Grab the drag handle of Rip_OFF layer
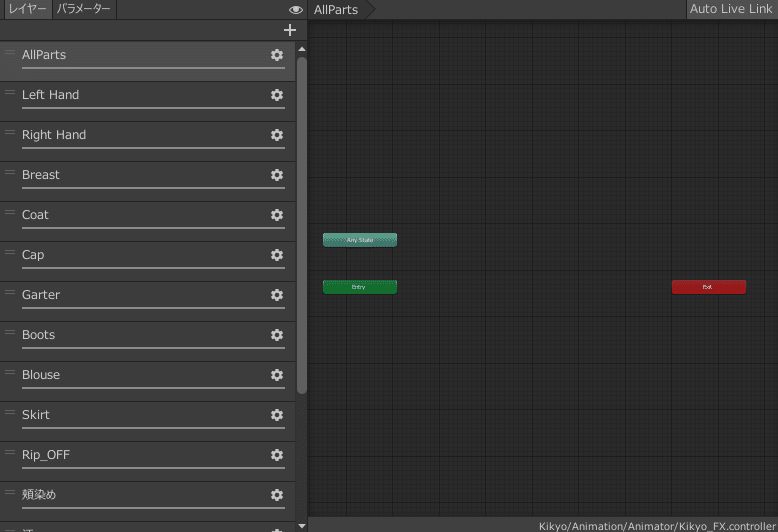Viewport: 778px width, 532px height. 10,453
